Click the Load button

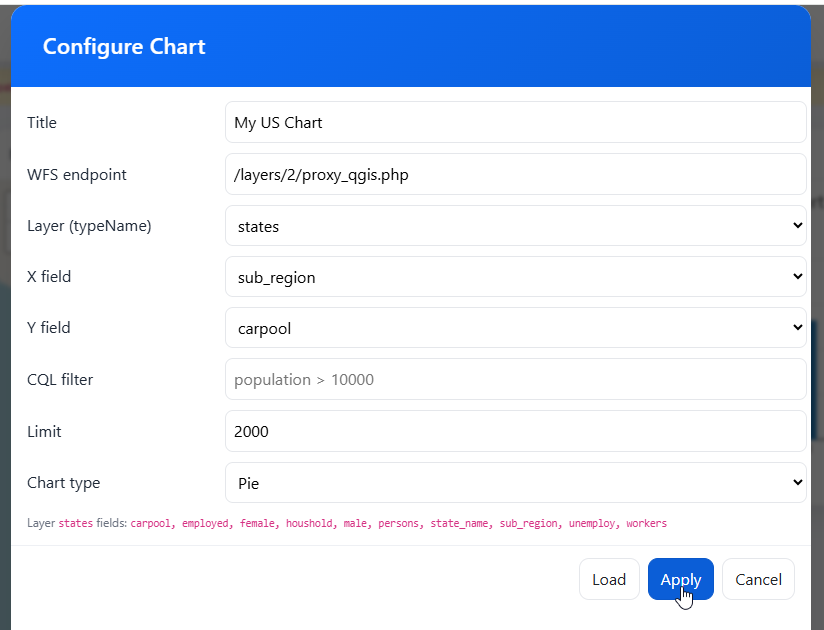(609, 579)
